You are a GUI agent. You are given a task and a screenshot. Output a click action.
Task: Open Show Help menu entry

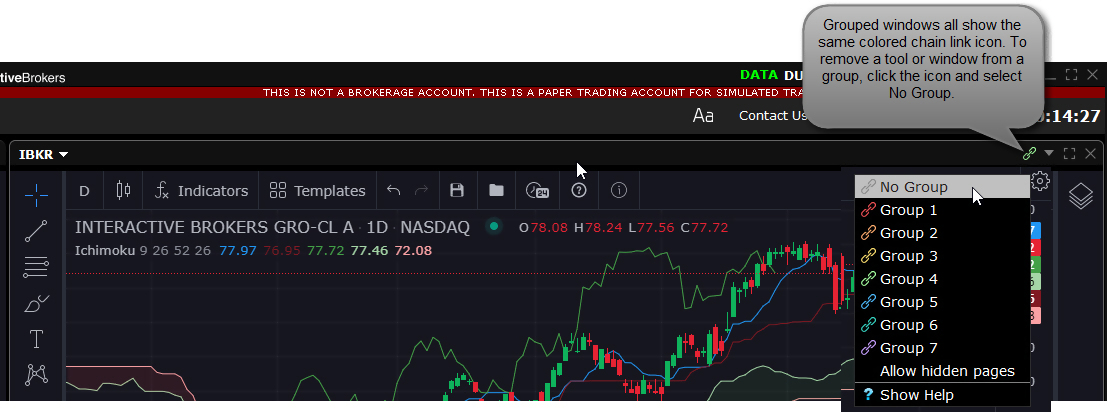coord(942,395)
